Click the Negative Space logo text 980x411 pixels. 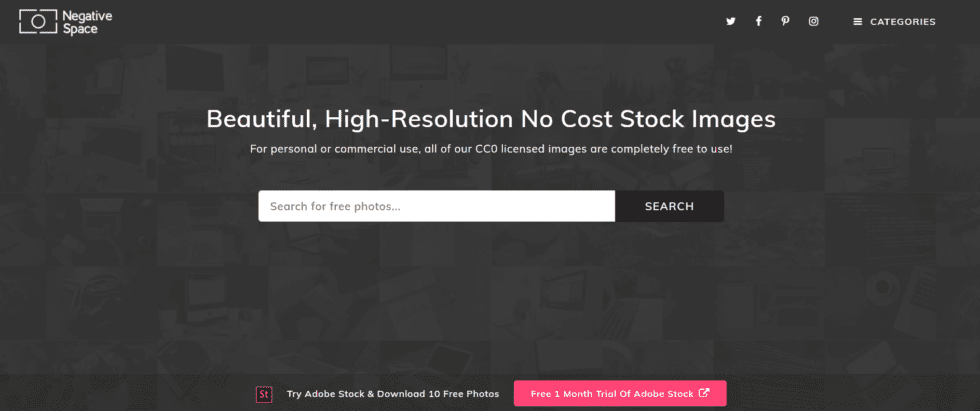(88, 22)
